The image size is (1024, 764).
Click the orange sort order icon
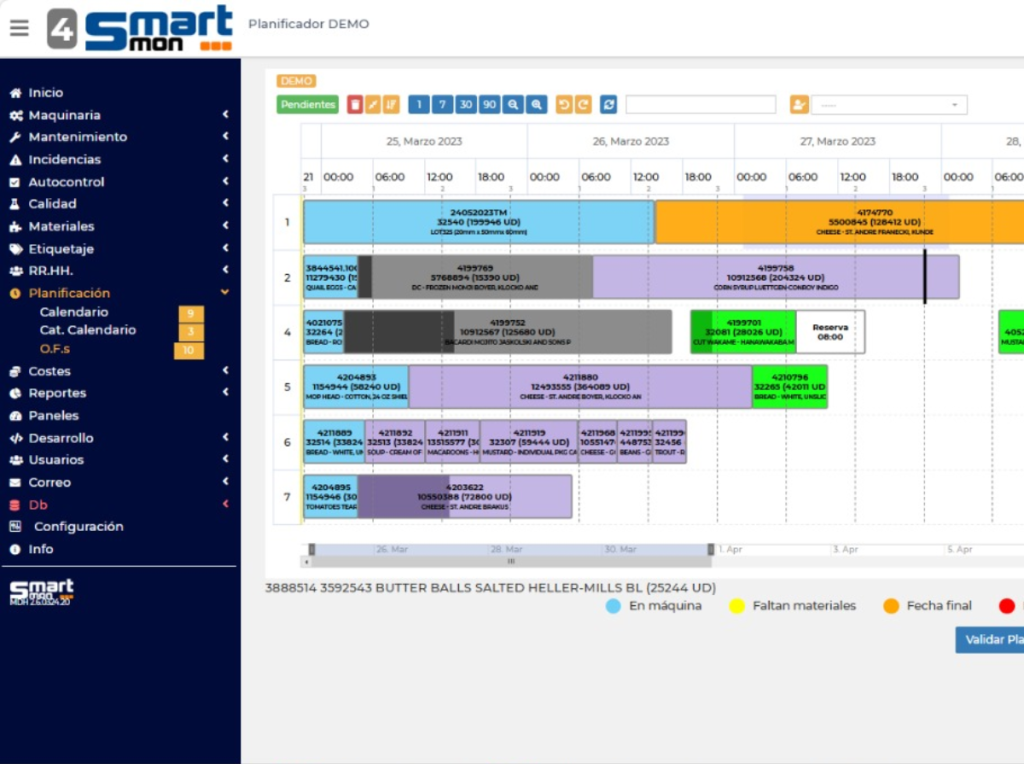coord(391,105)
